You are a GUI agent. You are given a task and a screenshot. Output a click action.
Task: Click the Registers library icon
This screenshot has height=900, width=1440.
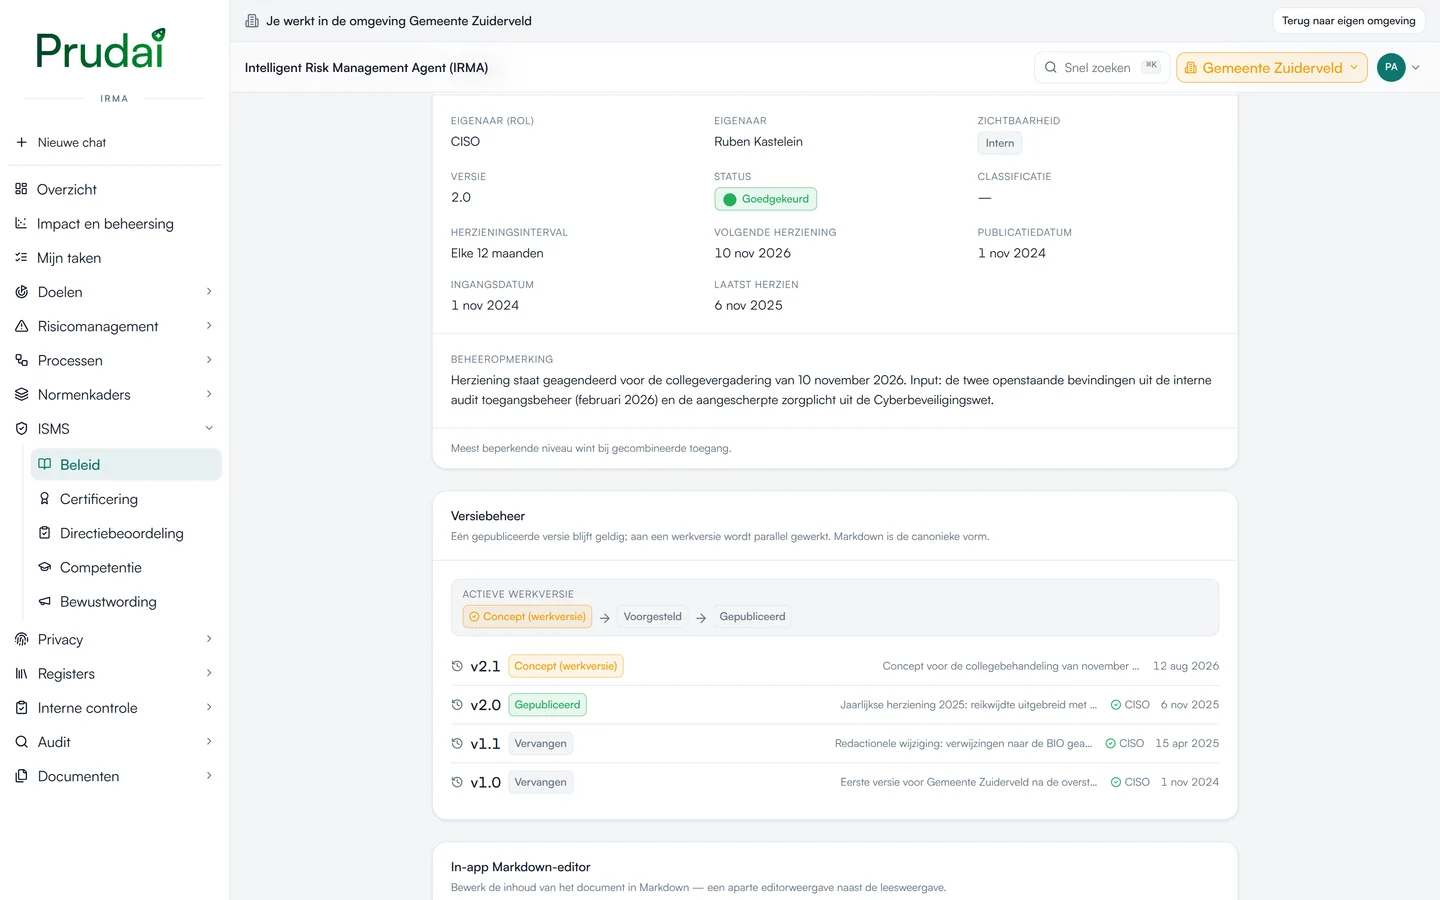pos(21,673)
